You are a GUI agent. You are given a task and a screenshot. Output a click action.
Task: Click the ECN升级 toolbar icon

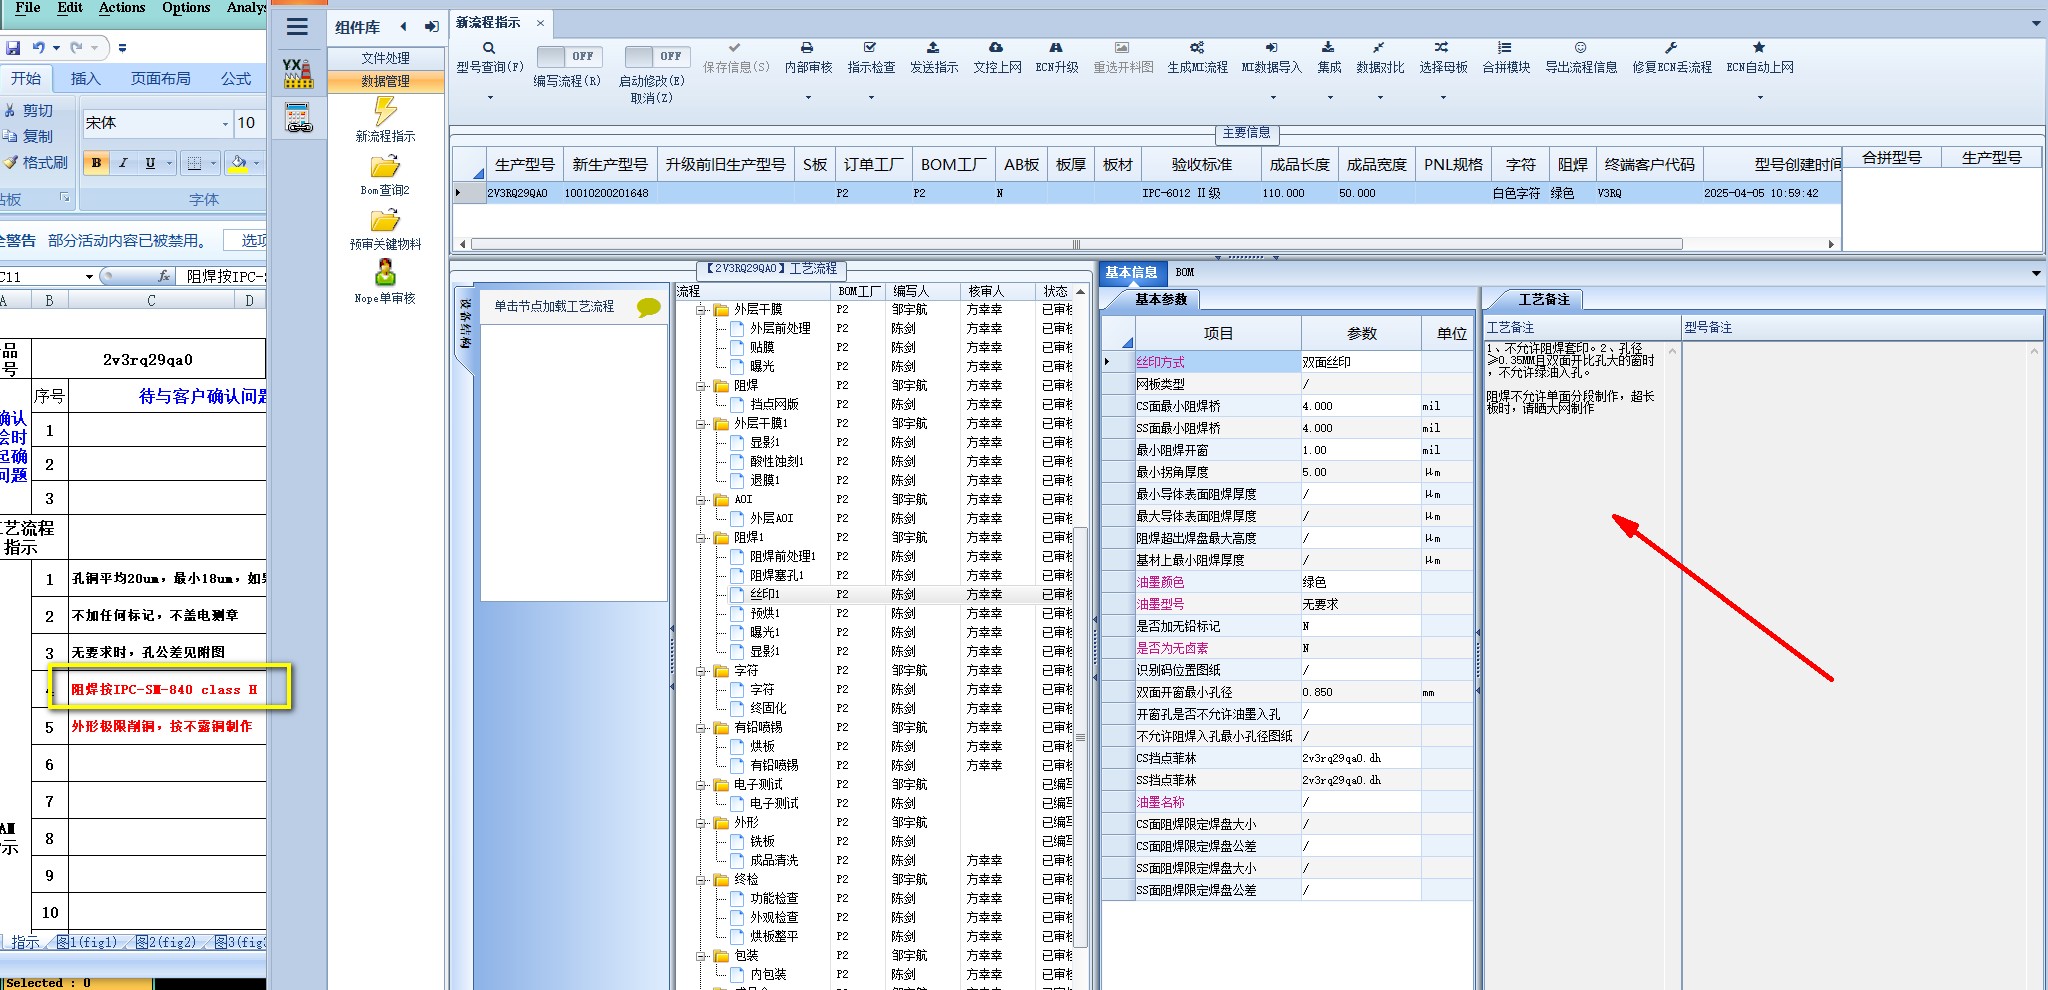pyautogui.click(x=1056, y=47)
